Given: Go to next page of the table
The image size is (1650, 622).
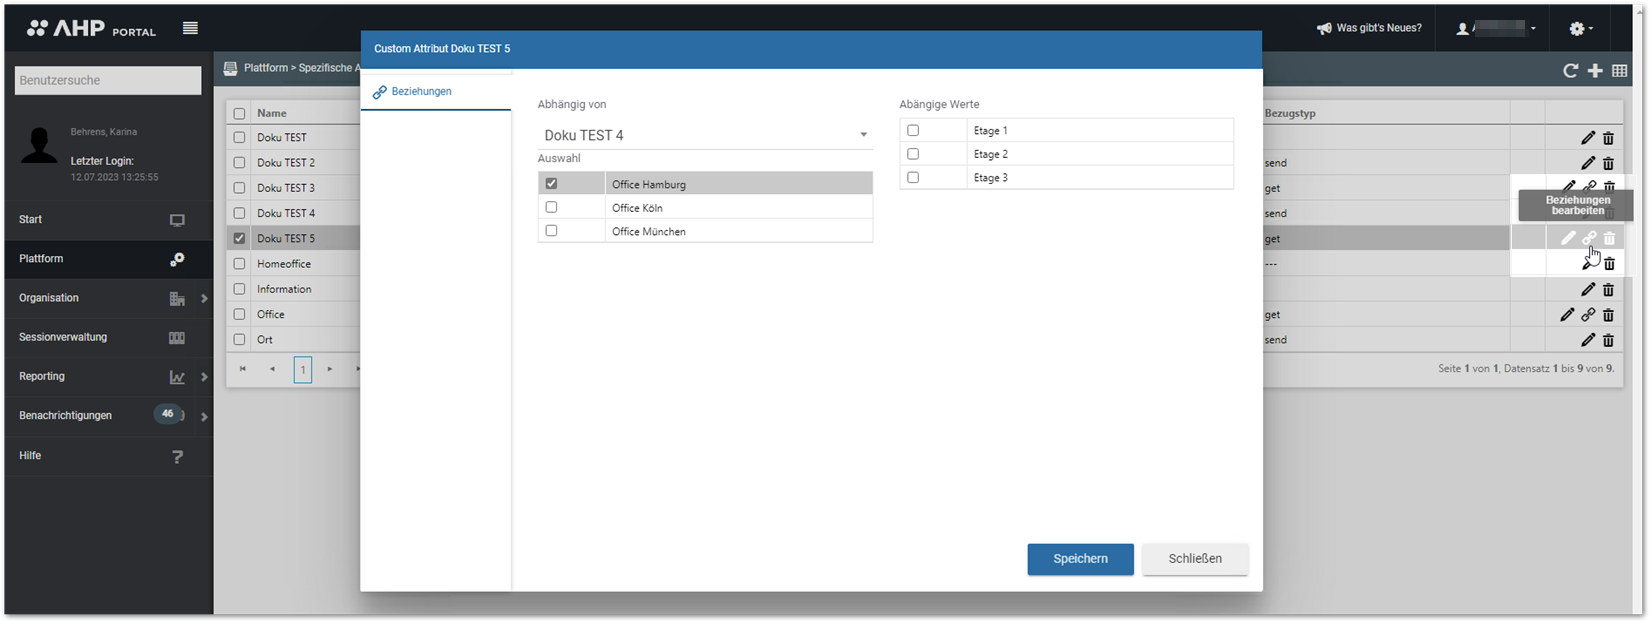Looking at the screenshot, I should (x=330, y=369).
